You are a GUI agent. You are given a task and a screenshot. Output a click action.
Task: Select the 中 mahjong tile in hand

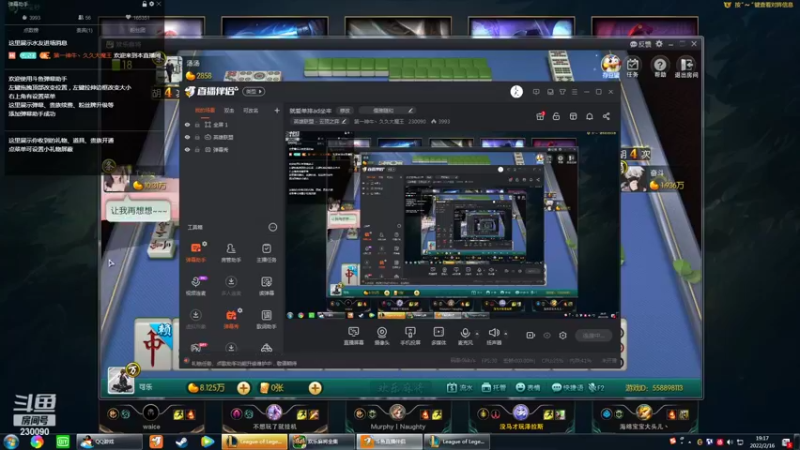[154, 344]
